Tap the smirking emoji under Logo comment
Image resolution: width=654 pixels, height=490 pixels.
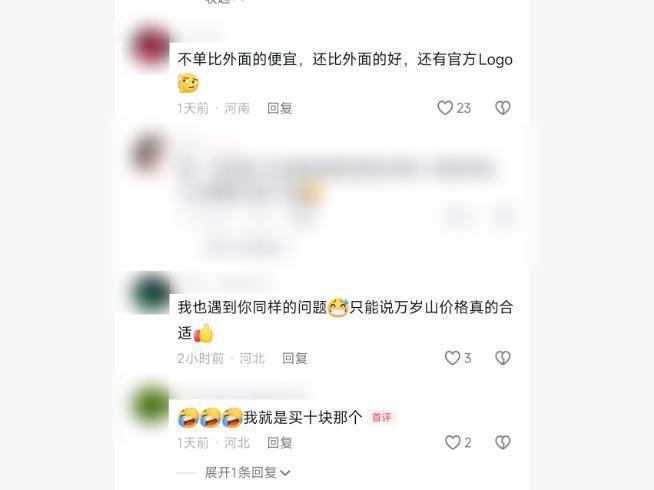(188, 83)
